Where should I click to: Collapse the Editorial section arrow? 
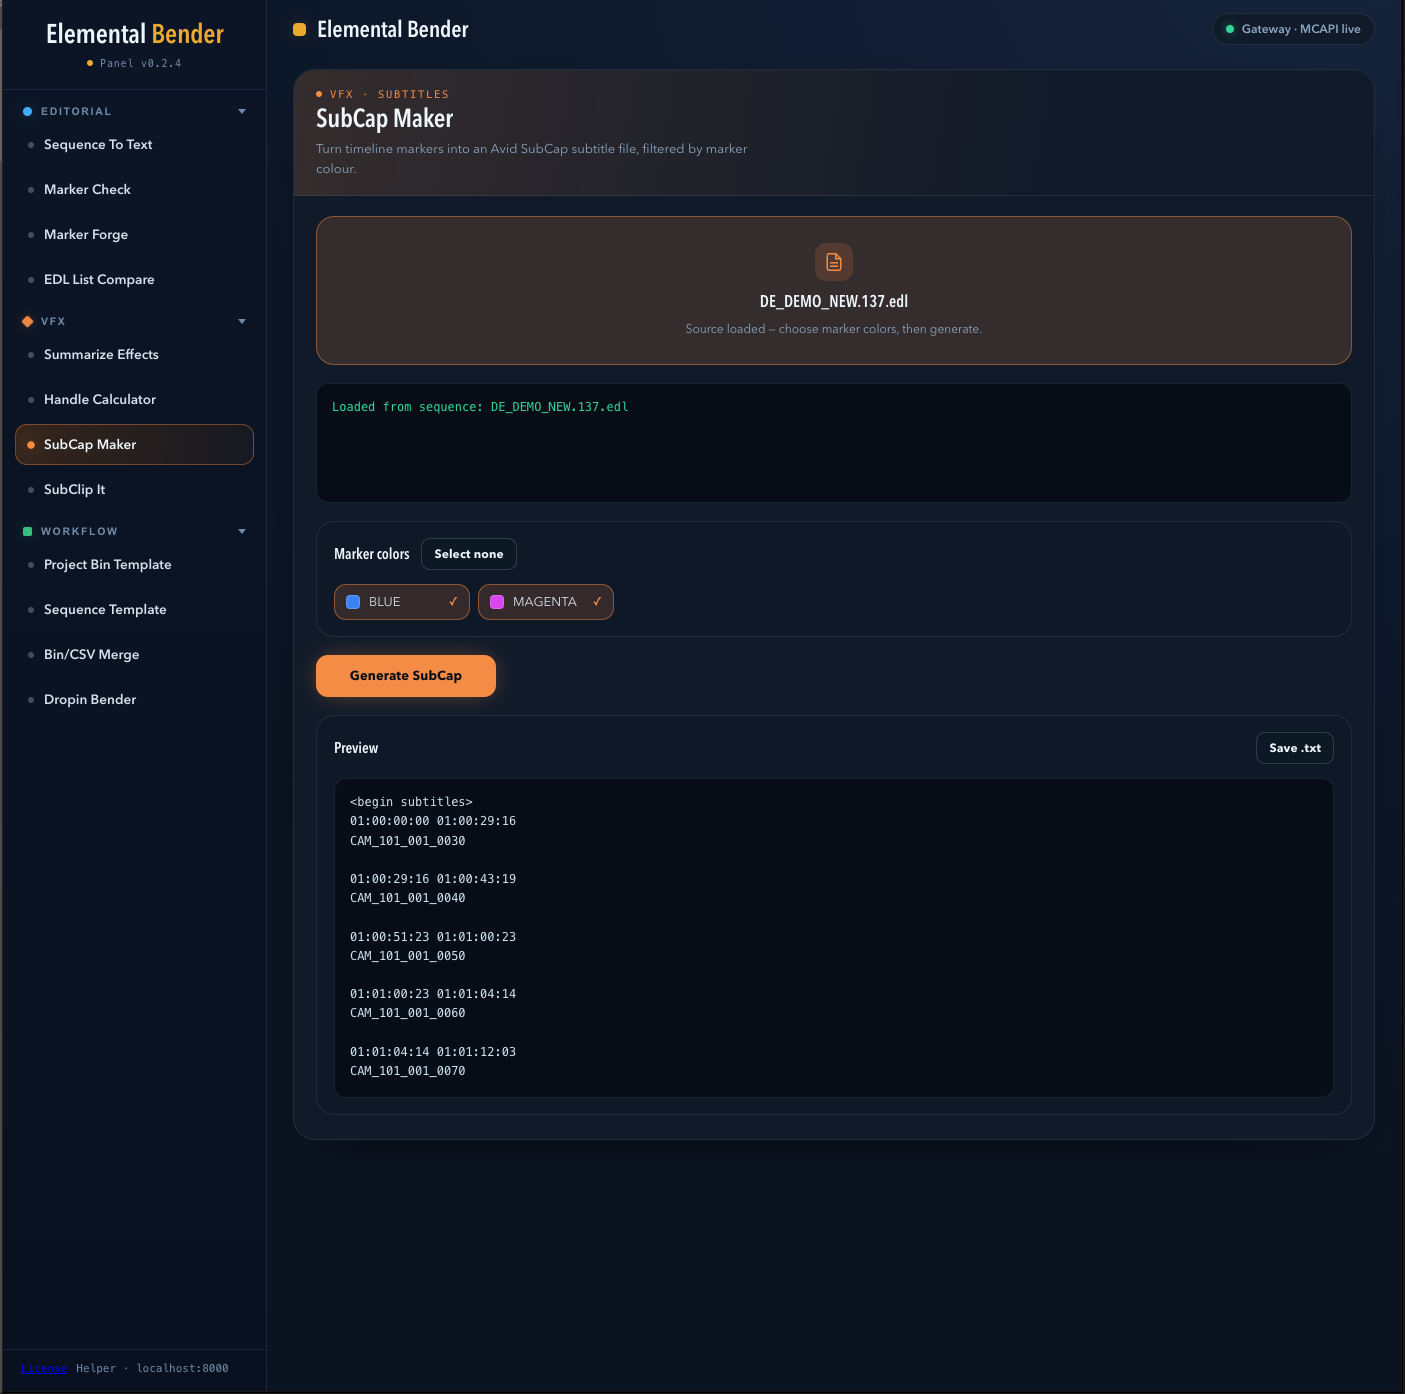[x=242, y=111]
